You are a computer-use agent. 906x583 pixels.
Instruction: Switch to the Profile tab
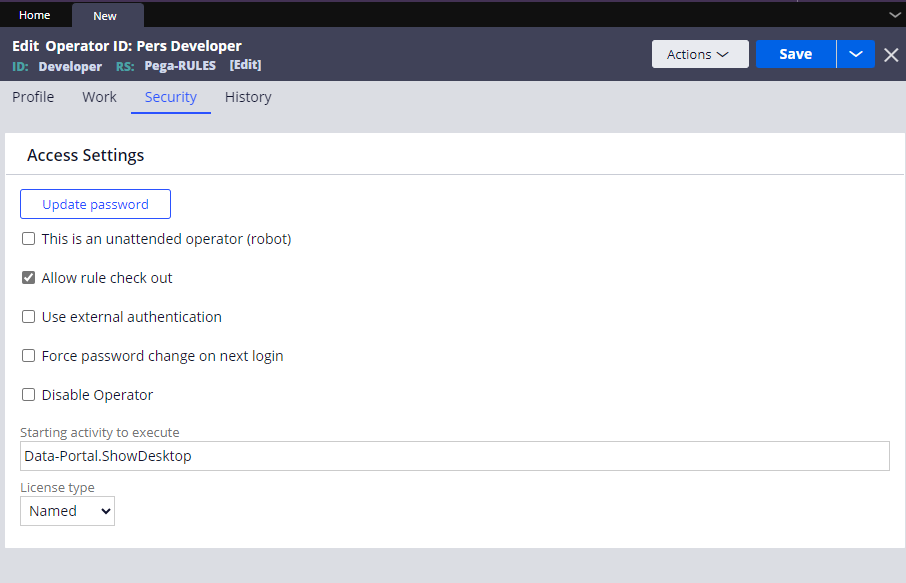(x=33, y=97)
